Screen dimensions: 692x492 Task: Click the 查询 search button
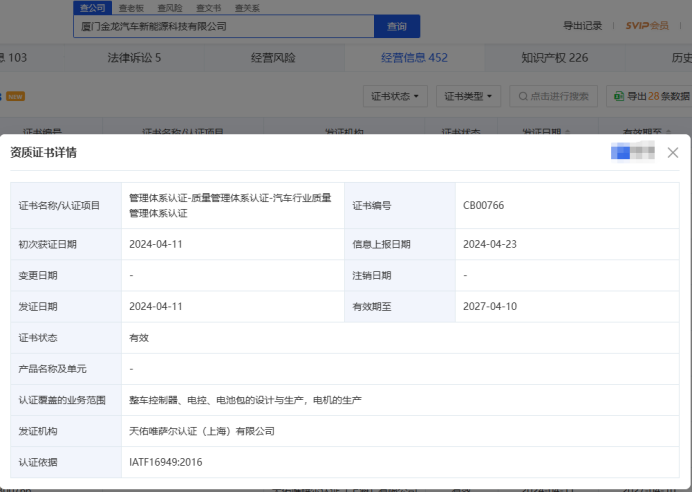pyautogui.click(x=396, y=26)
